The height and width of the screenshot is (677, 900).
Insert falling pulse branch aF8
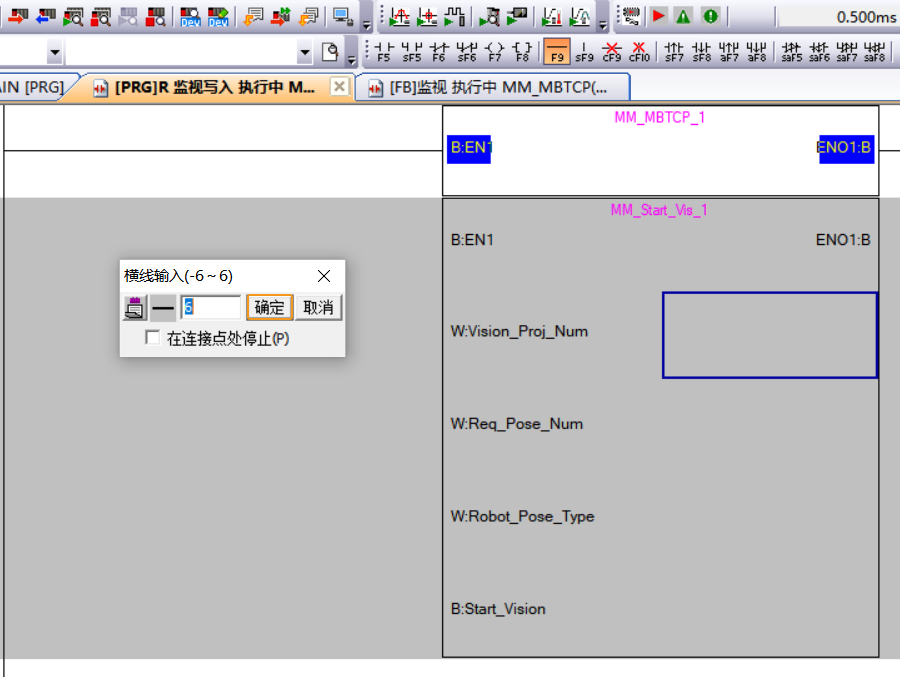pos(757,52)
